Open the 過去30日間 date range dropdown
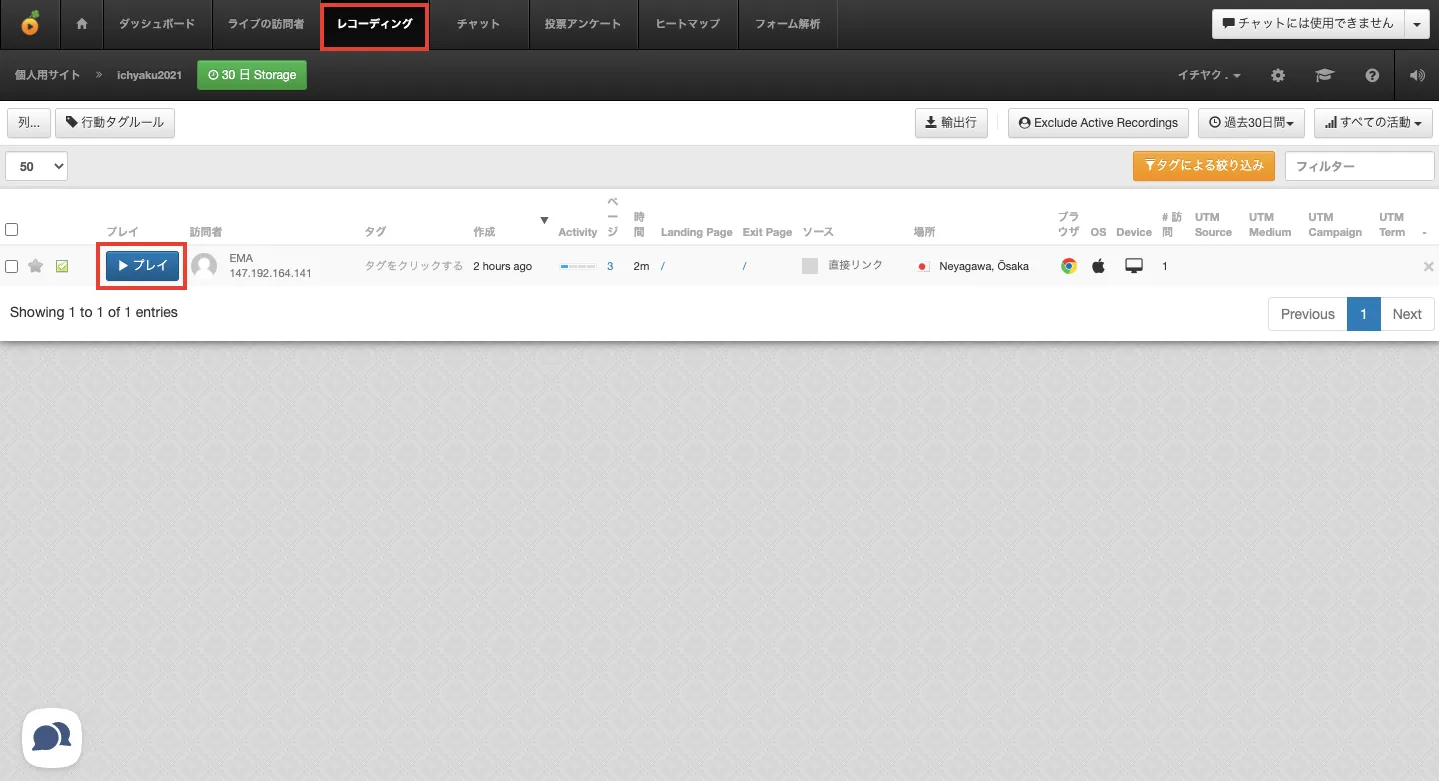1439x781 pixels. point(1251,123)
